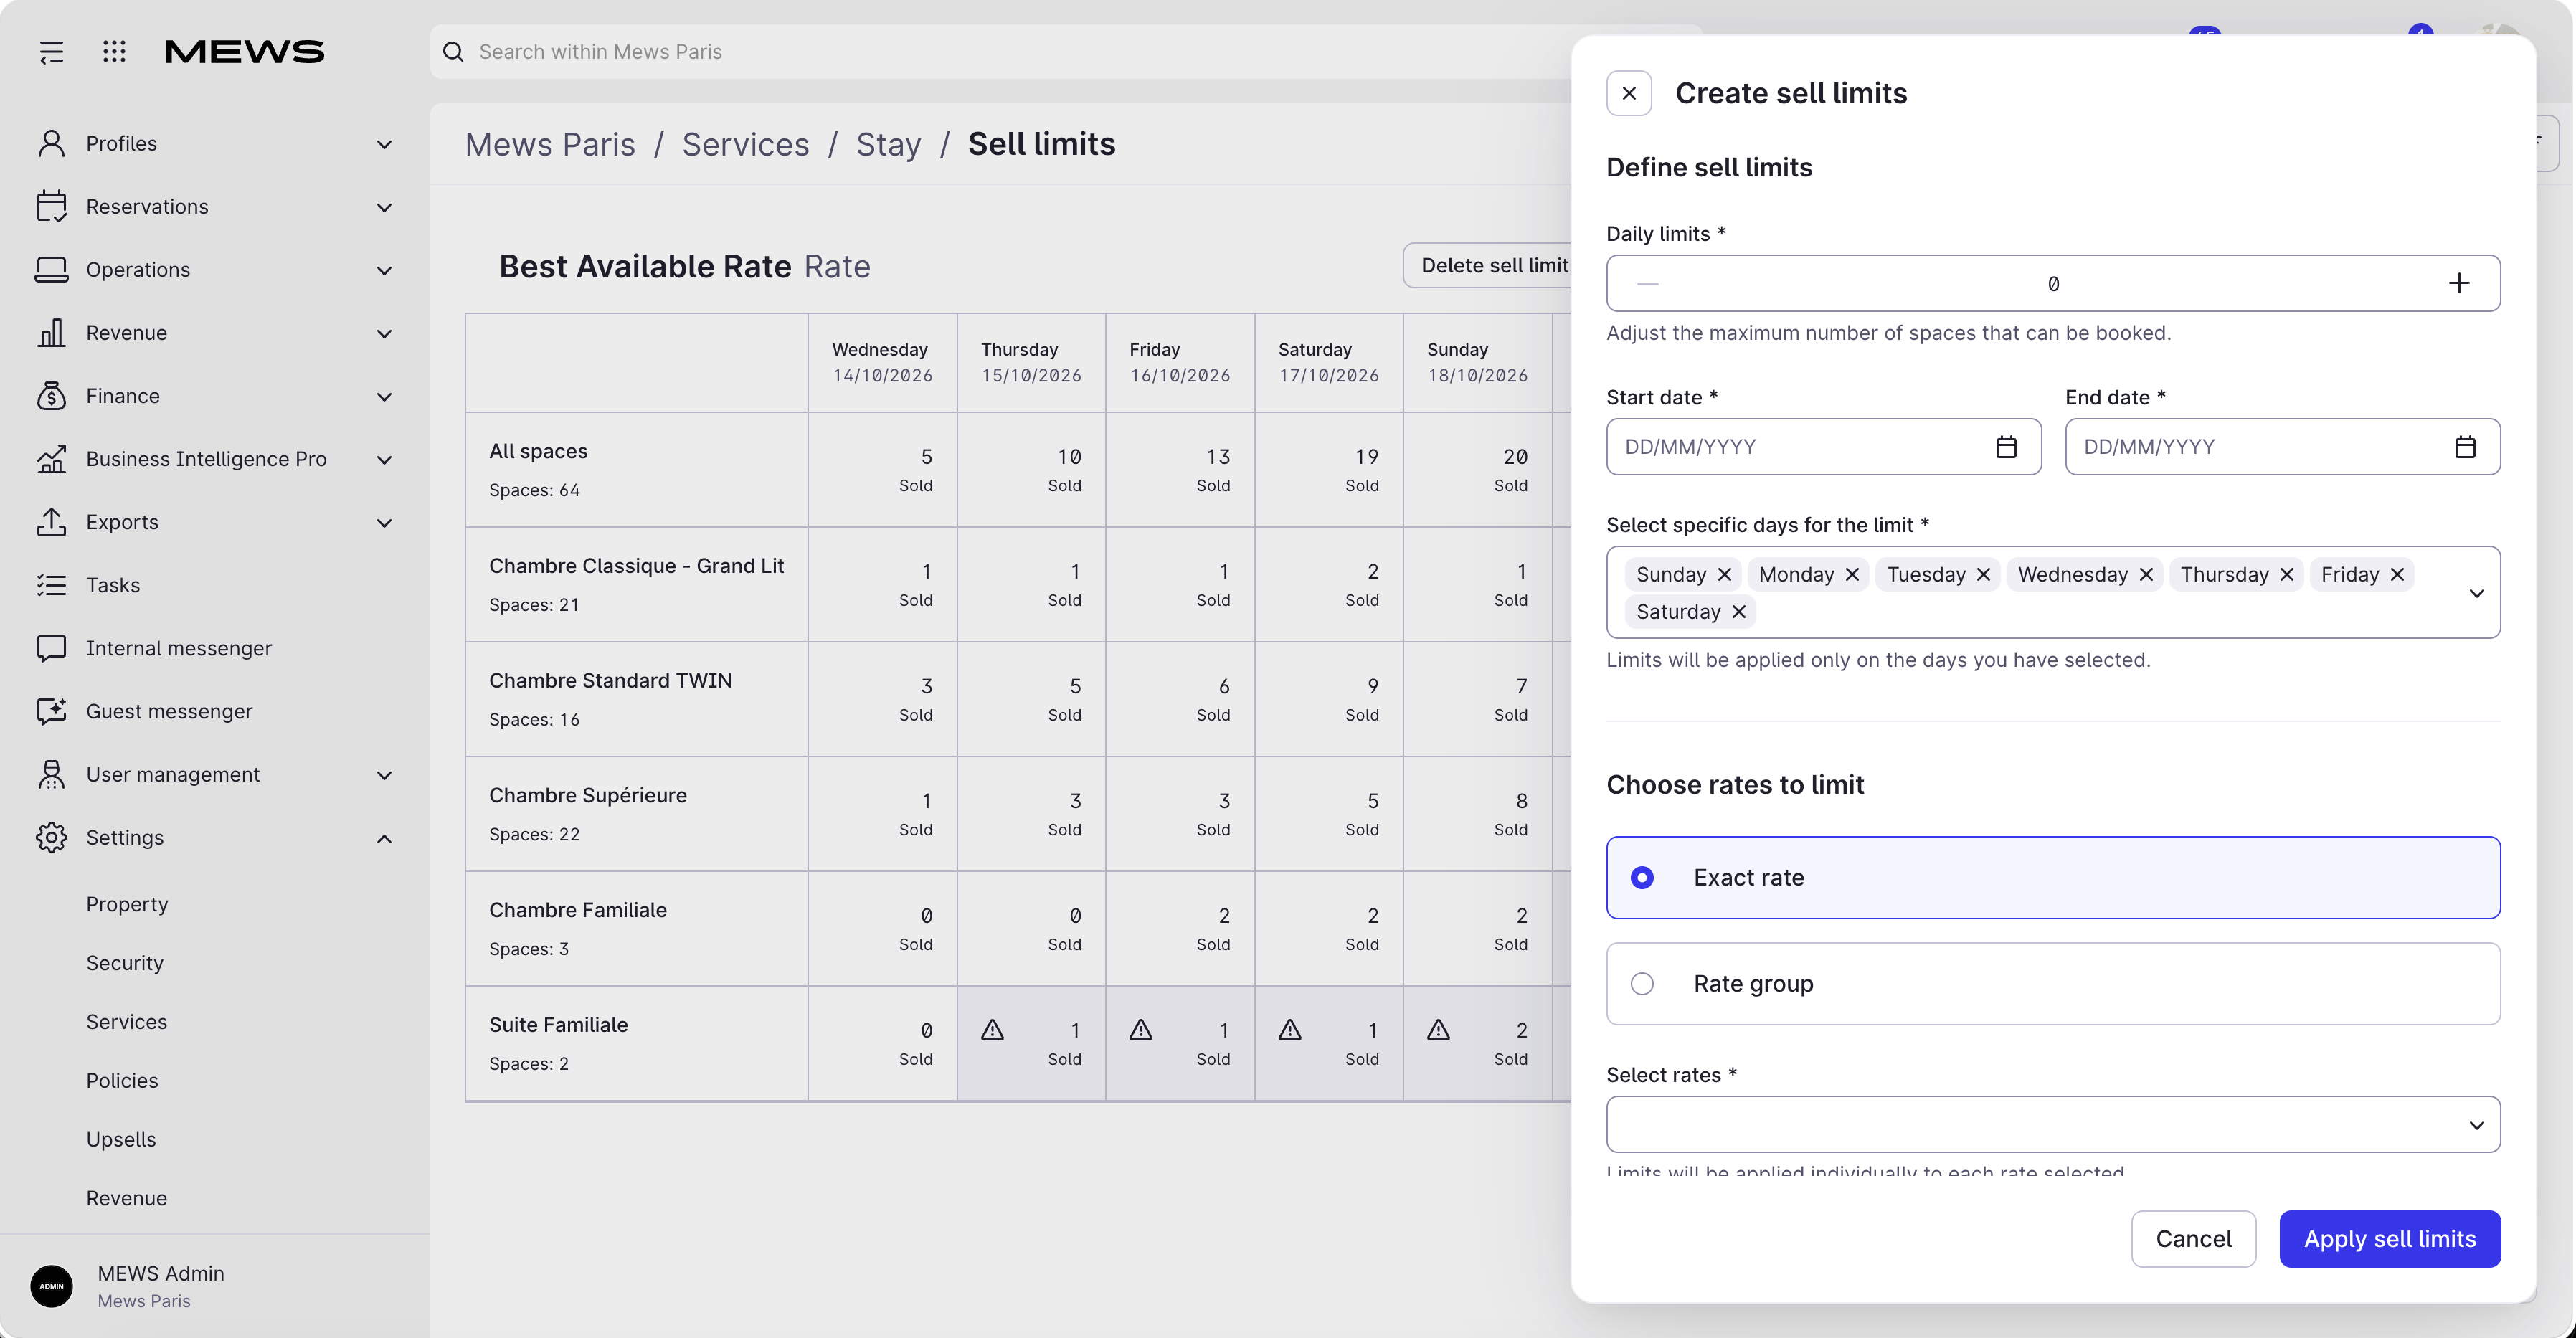The width and height of the screenshot is (2576, 1338).
Task: Remove Sunday from selected days
Action: click(x=1724, y=574)
